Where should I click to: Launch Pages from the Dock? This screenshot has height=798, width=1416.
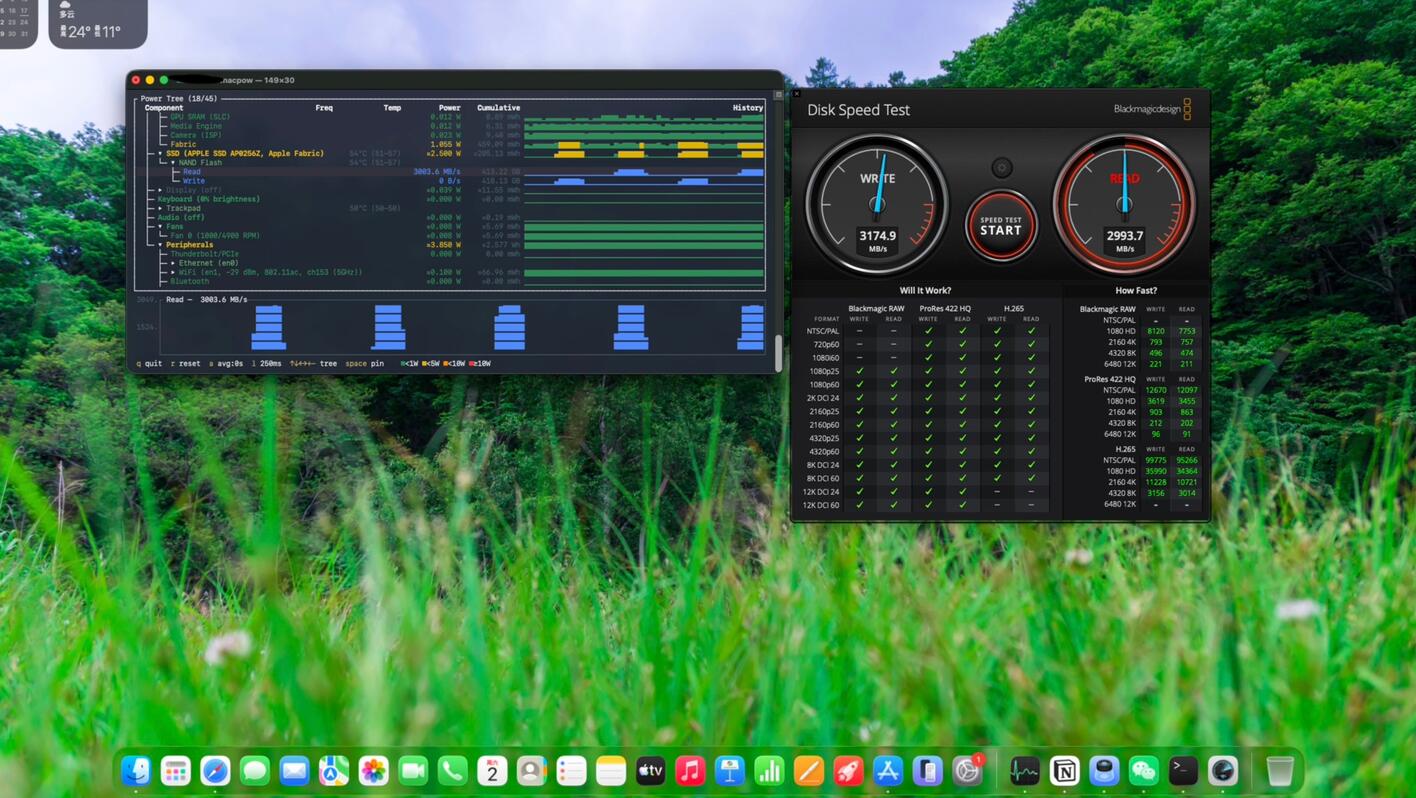coord(808,771)
